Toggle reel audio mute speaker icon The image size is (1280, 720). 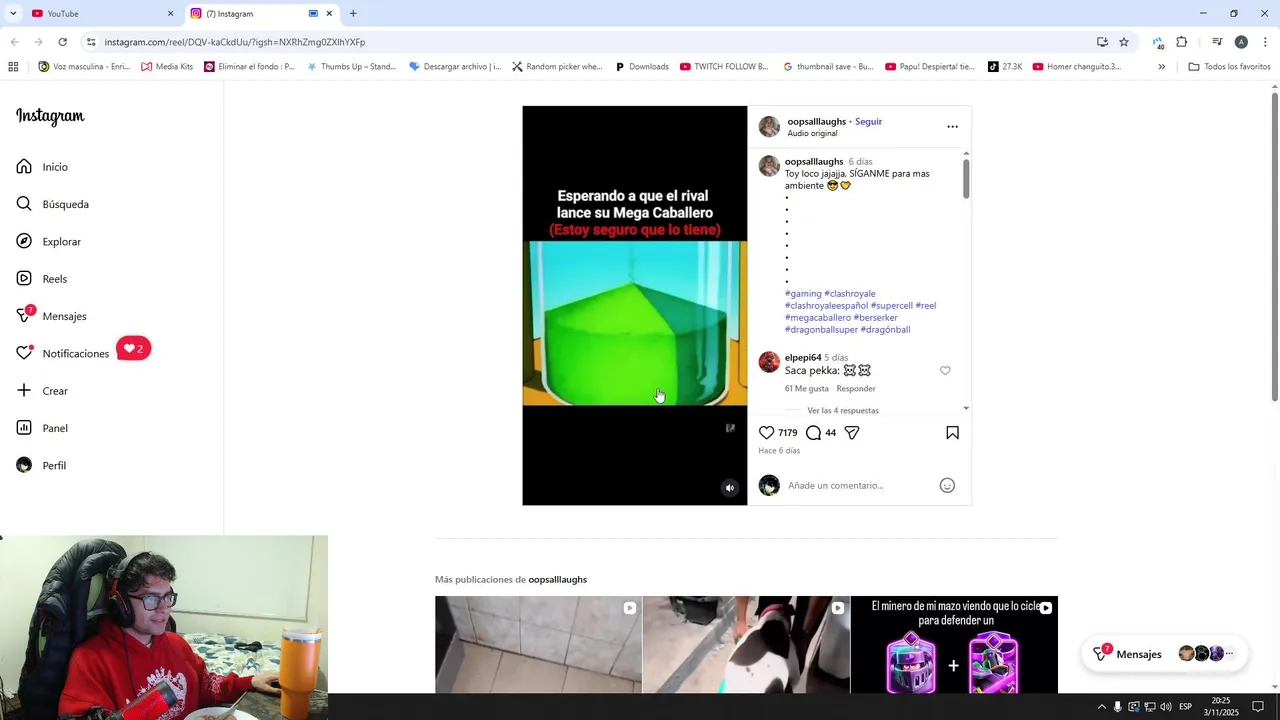click(x=730, y=488)
